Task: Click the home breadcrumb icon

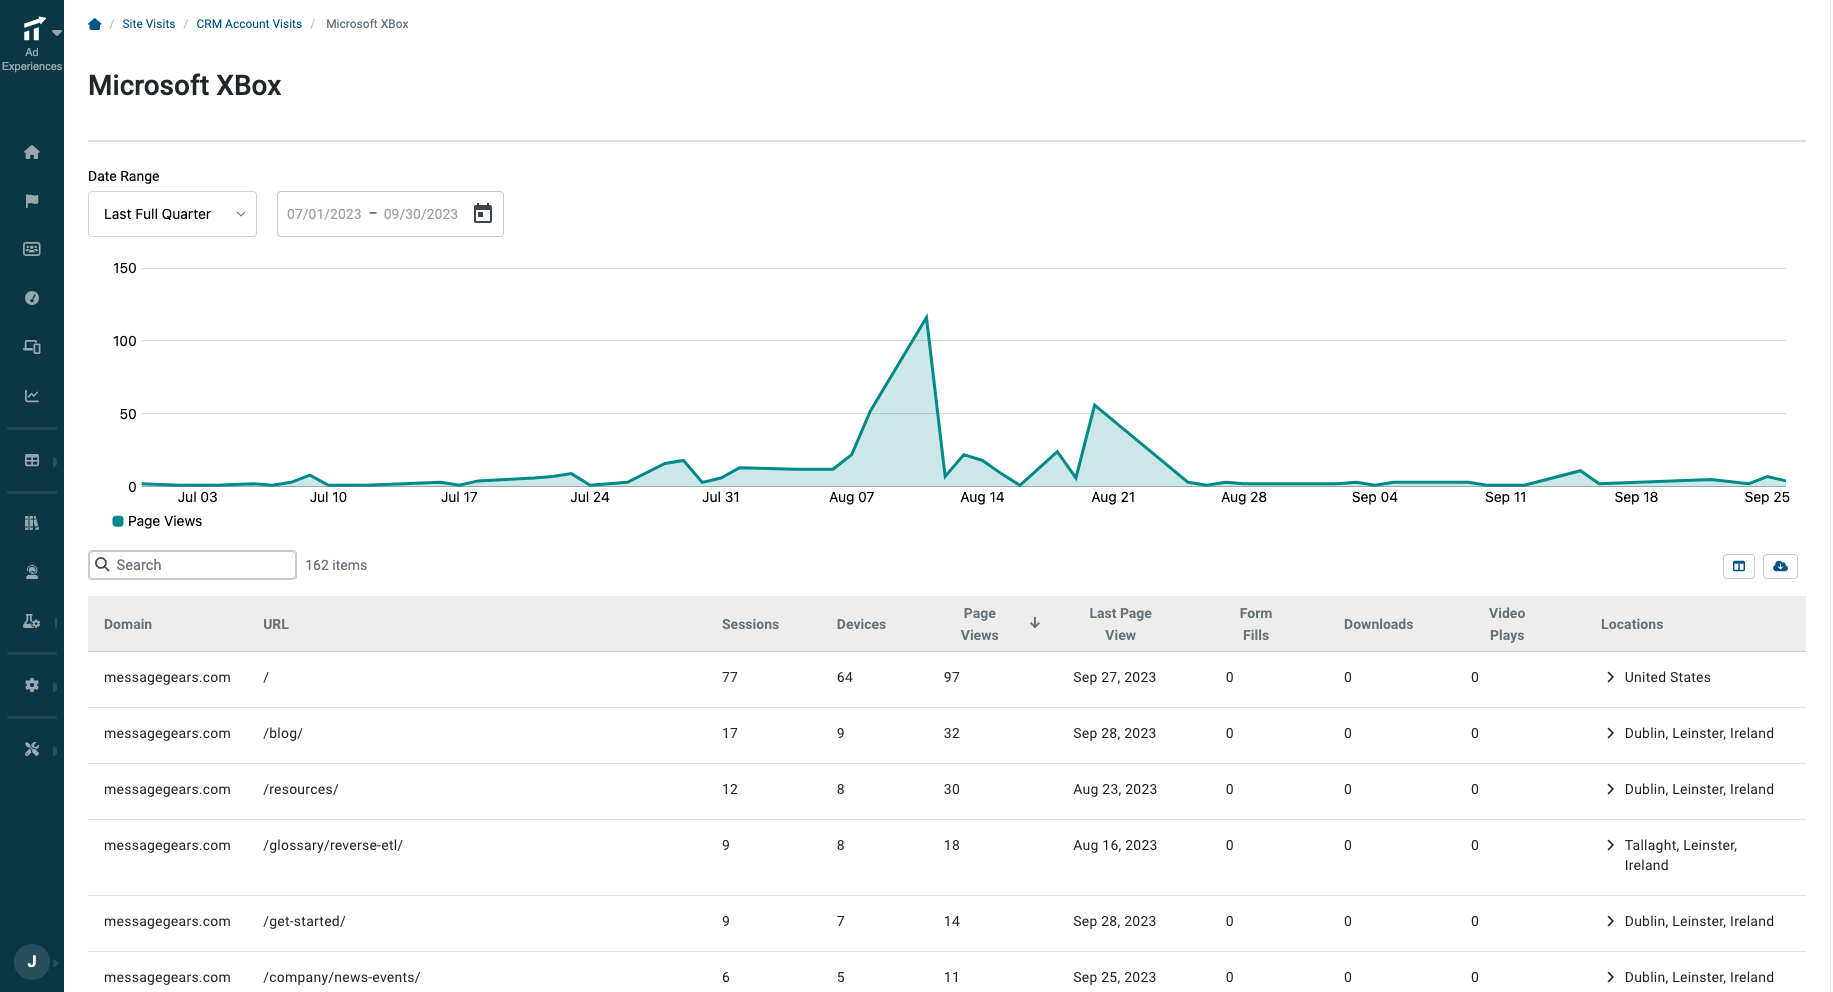Action: coord(95,24)
